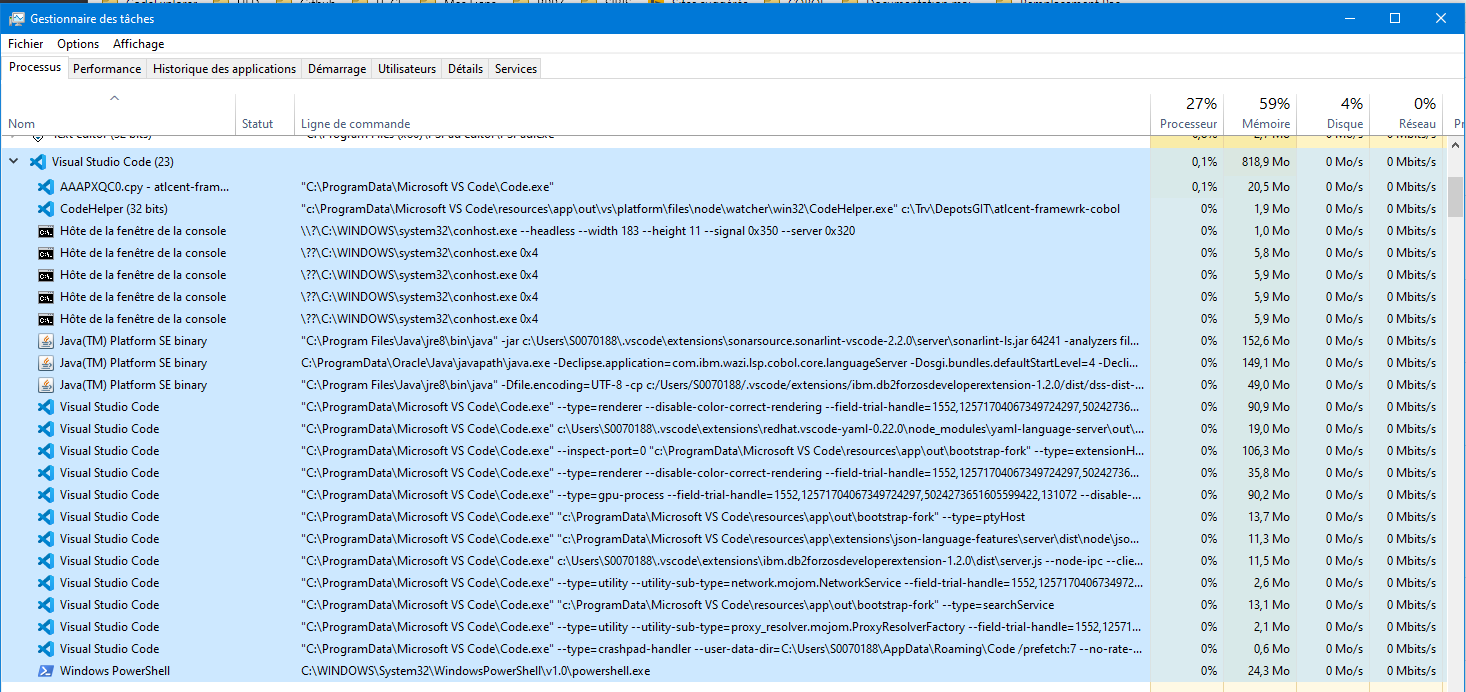Image resolution: width=1466 pixels, height=692 pixels.
Task: Sort processes by the Mémoire column
Action: [1265, 113]
